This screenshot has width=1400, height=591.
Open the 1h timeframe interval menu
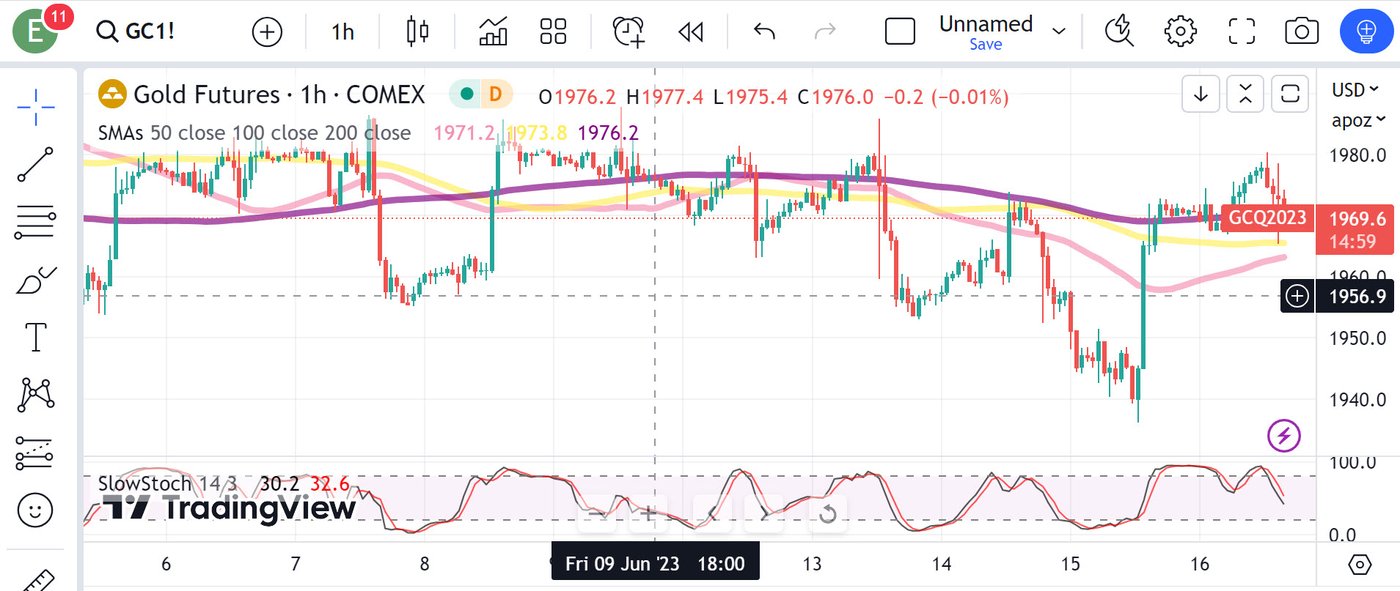tap(343, 32)
